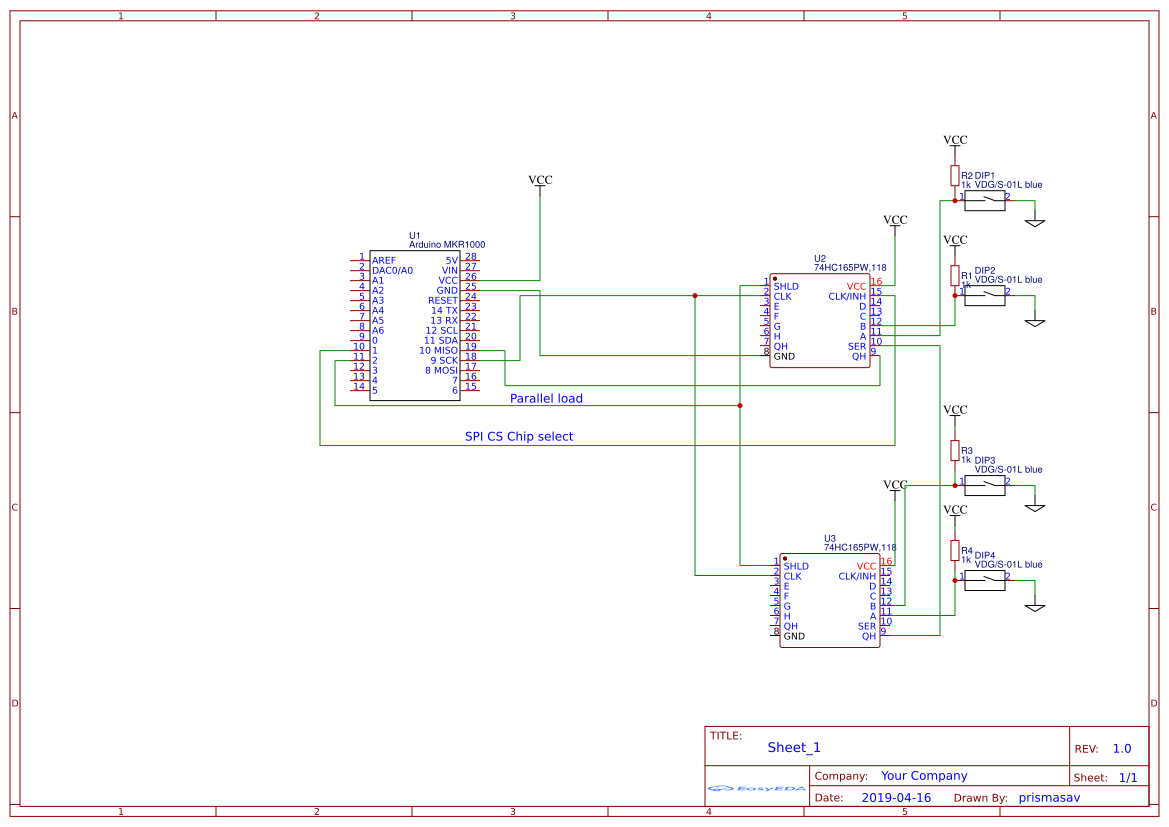The image size is (1169, 827).
Task: Click the EasyEDA logo in the title block
Action: pos(755,789)
